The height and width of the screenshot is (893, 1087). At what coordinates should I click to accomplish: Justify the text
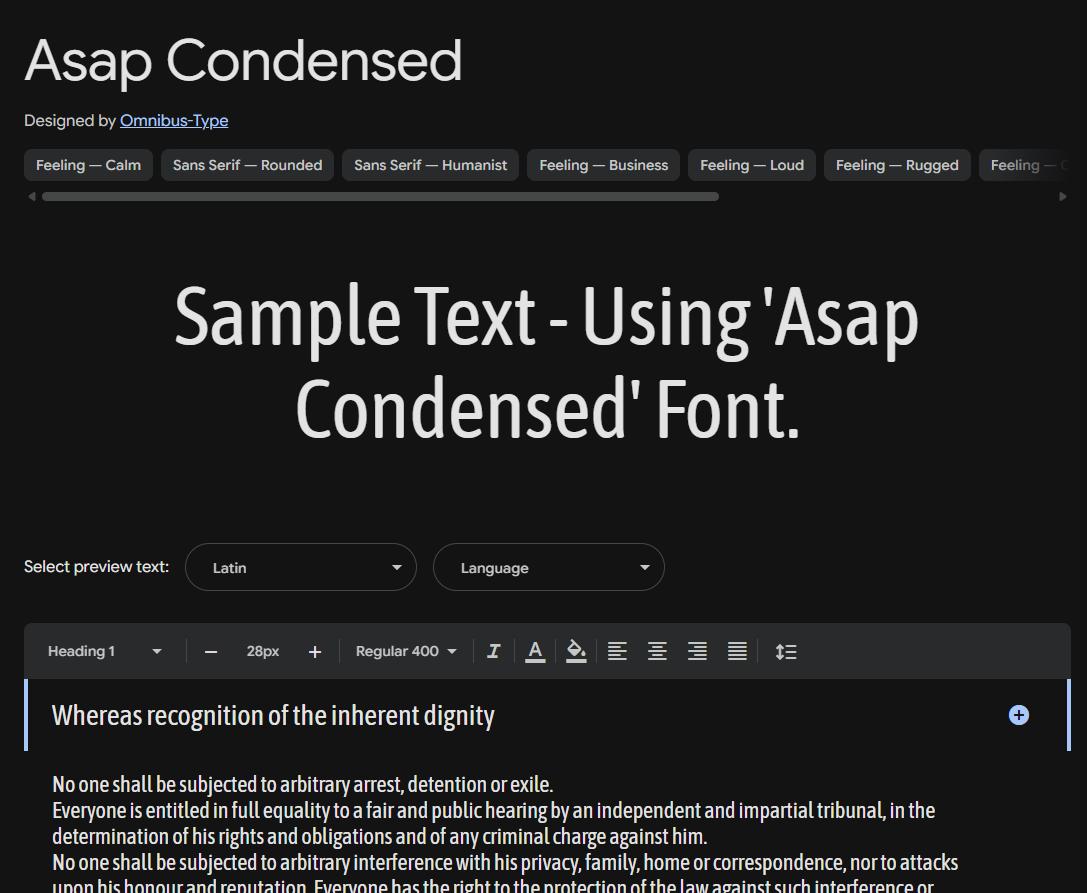coord(737,651)
